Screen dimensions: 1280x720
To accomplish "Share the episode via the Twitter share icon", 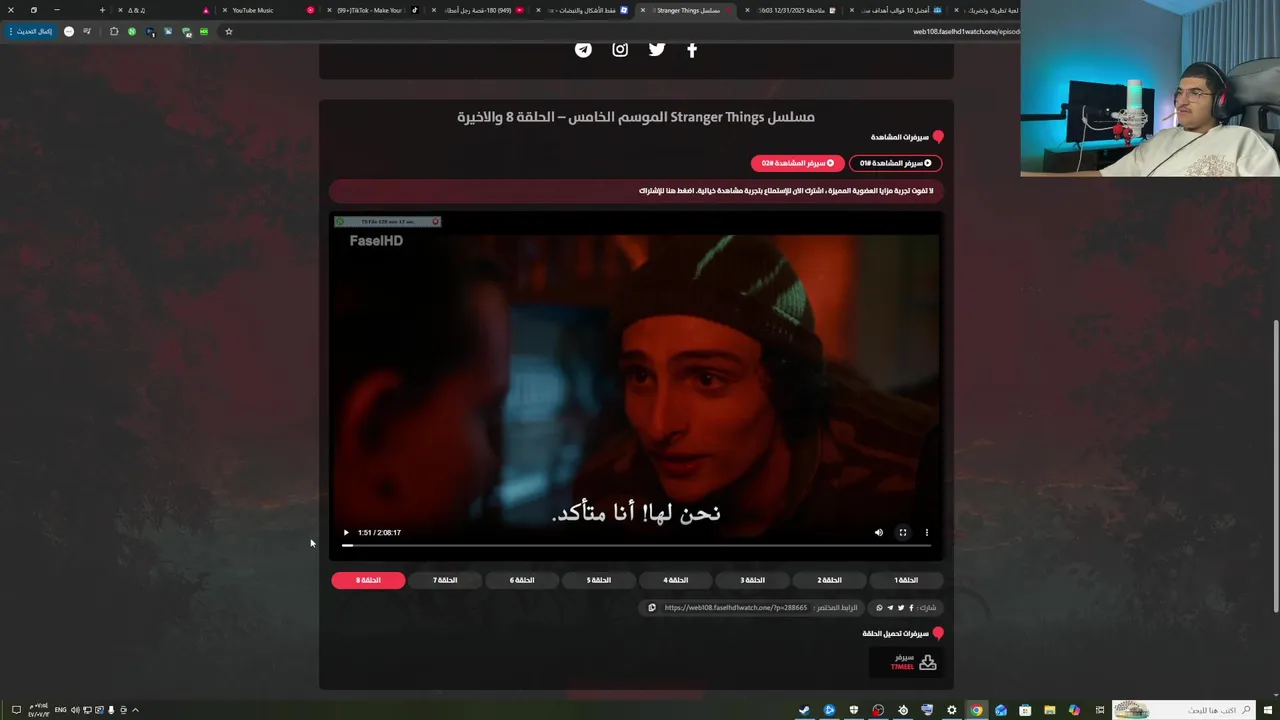I will pos(901,608).
